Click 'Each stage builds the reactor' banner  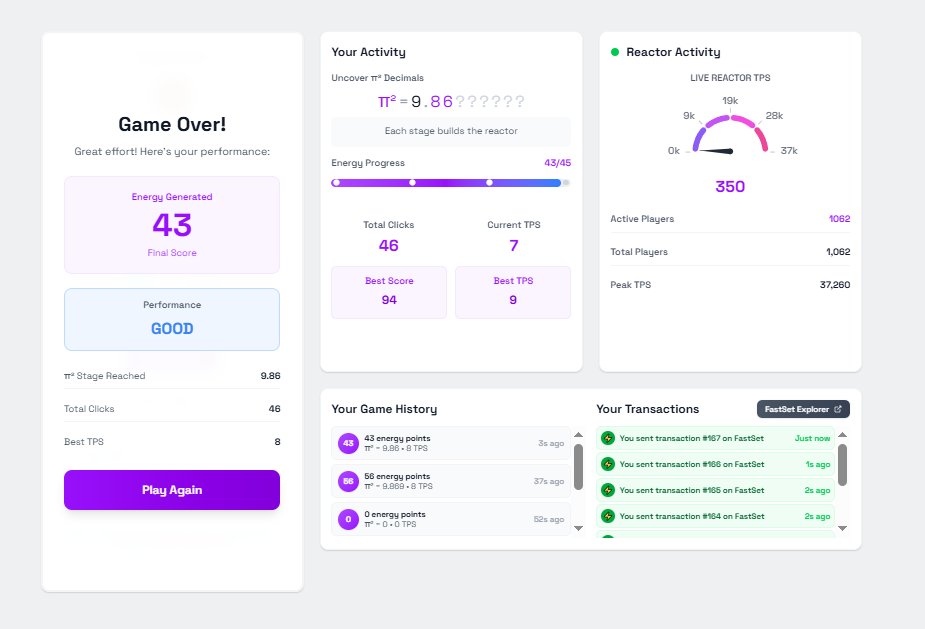(451, 131)
